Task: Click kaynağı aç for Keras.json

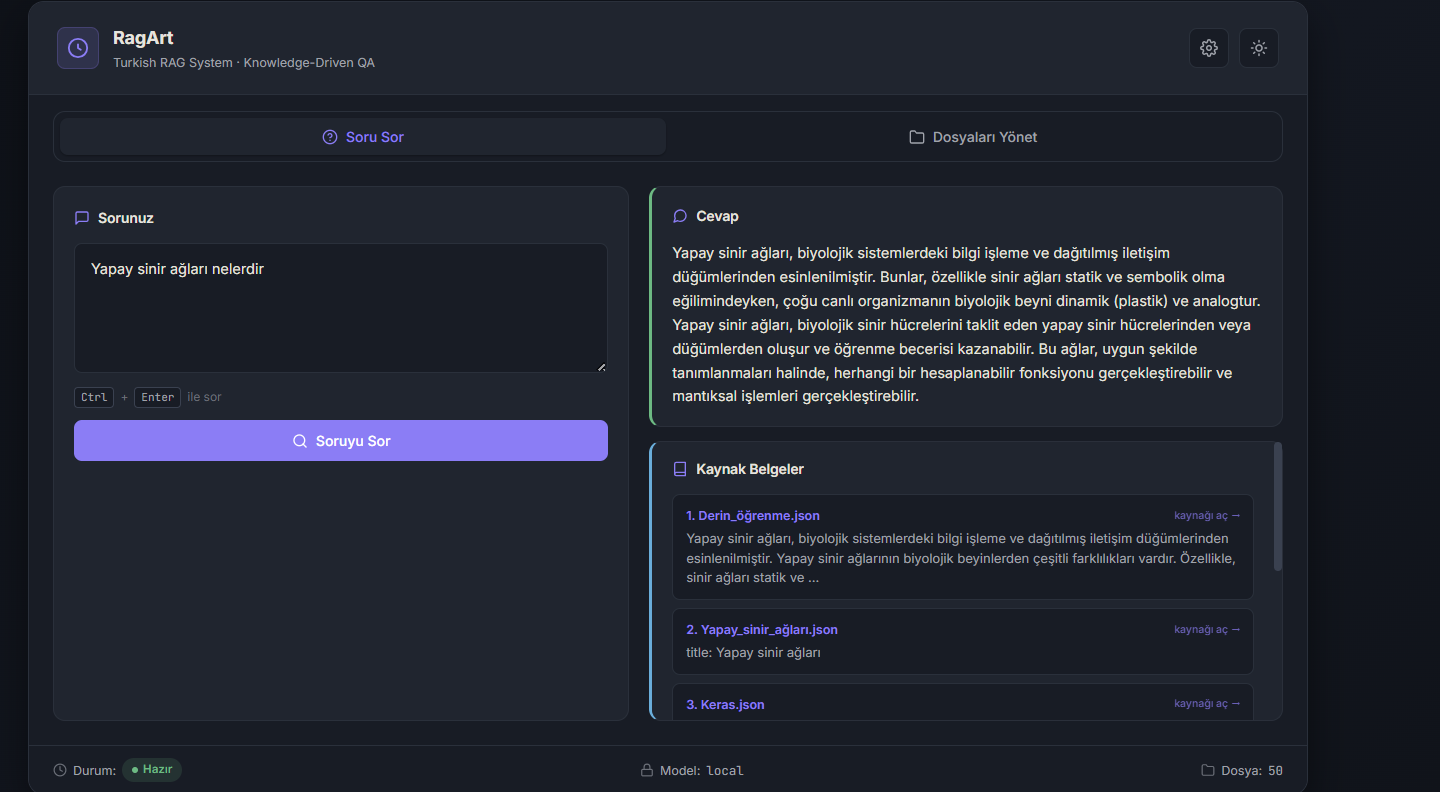Action: [x=1207, y=704]
